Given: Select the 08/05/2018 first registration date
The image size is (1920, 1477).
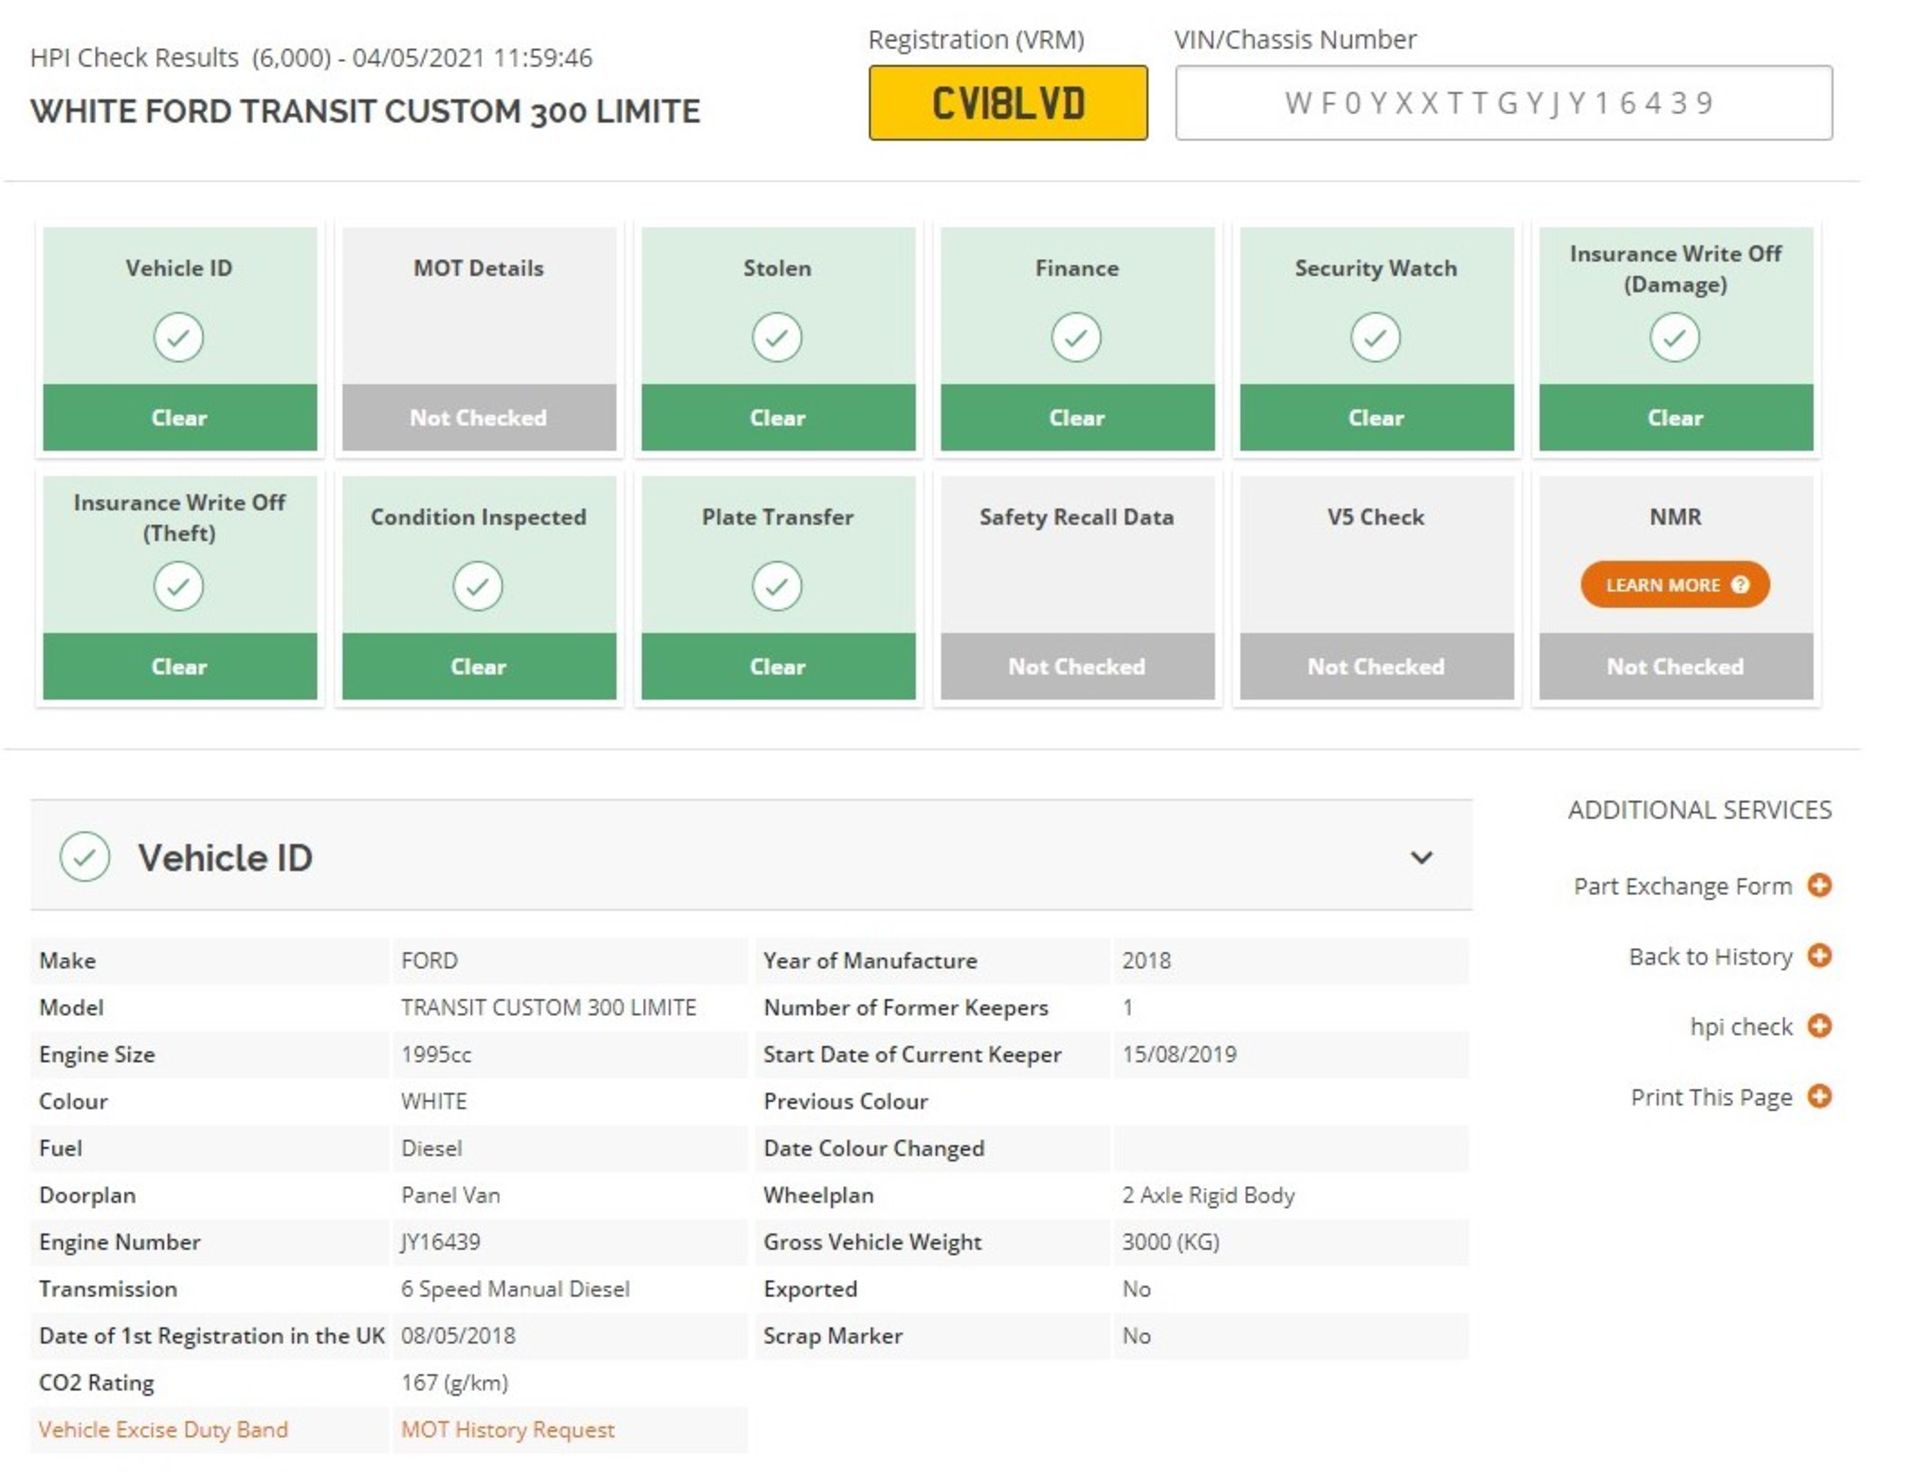Looking at the screenshot, I should pyautogui.click(x=458, y=1336).
